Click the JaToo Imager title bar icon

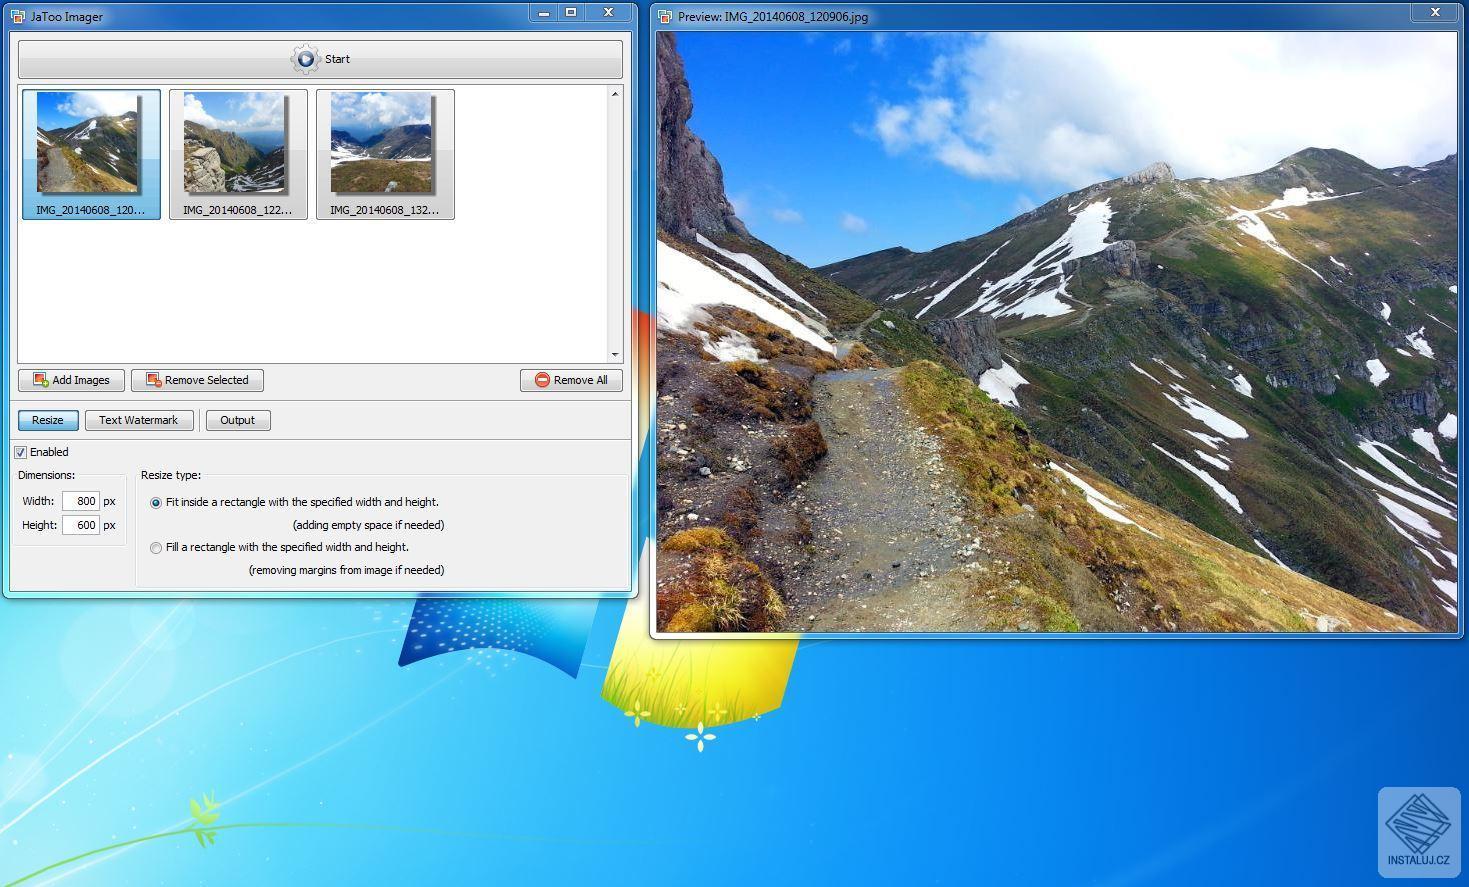[x=17, y=16]
